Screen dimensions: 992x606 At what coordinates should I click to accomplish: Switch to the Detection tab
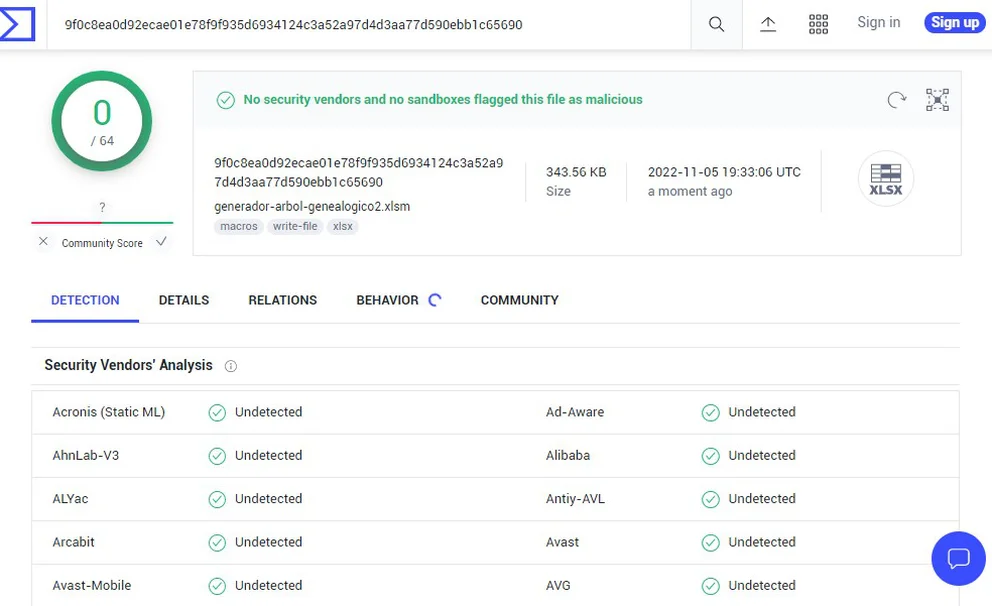point(85,300)
